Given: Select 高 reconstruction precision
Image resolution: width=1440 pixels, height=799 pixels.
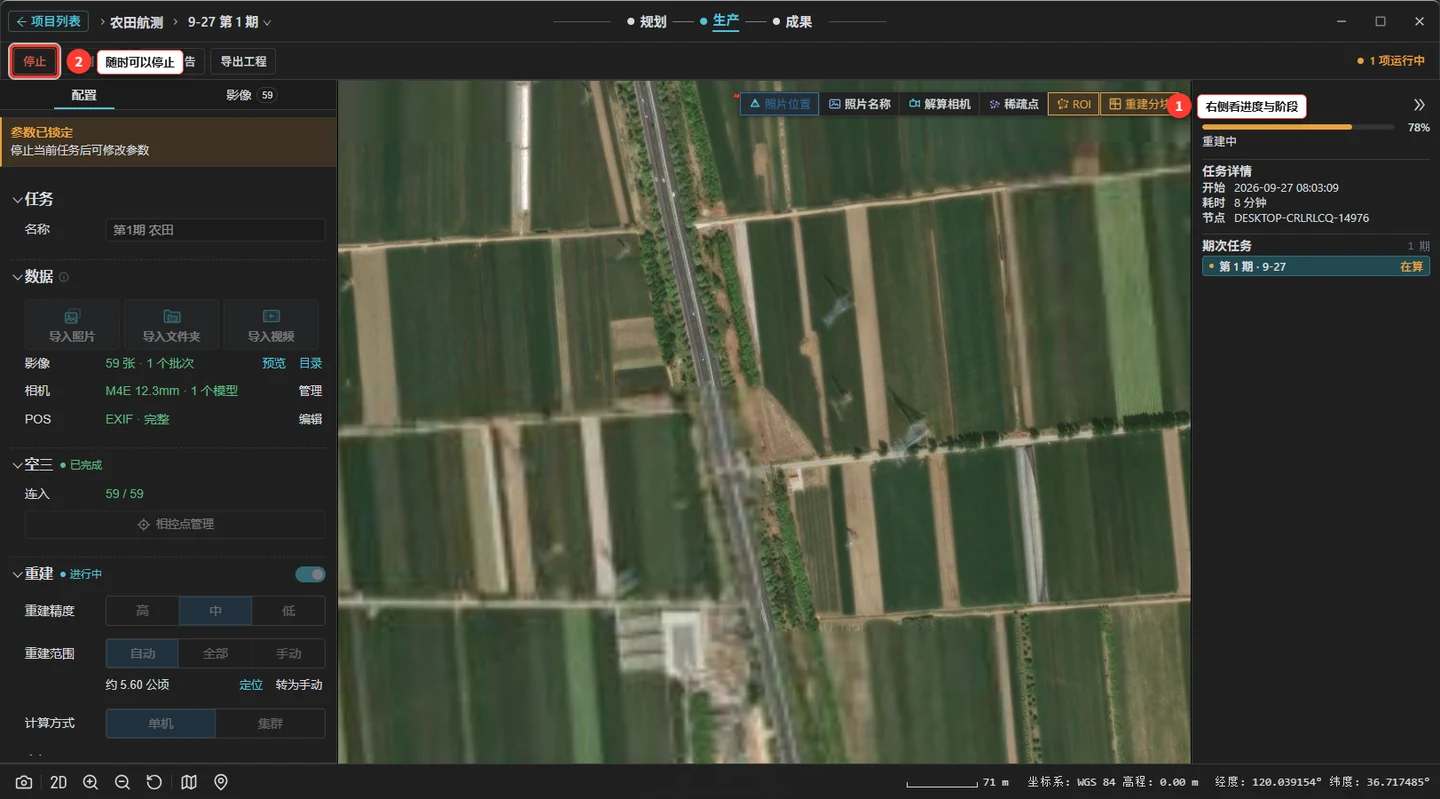Looking at the screenshot, I should coord(143,611).
